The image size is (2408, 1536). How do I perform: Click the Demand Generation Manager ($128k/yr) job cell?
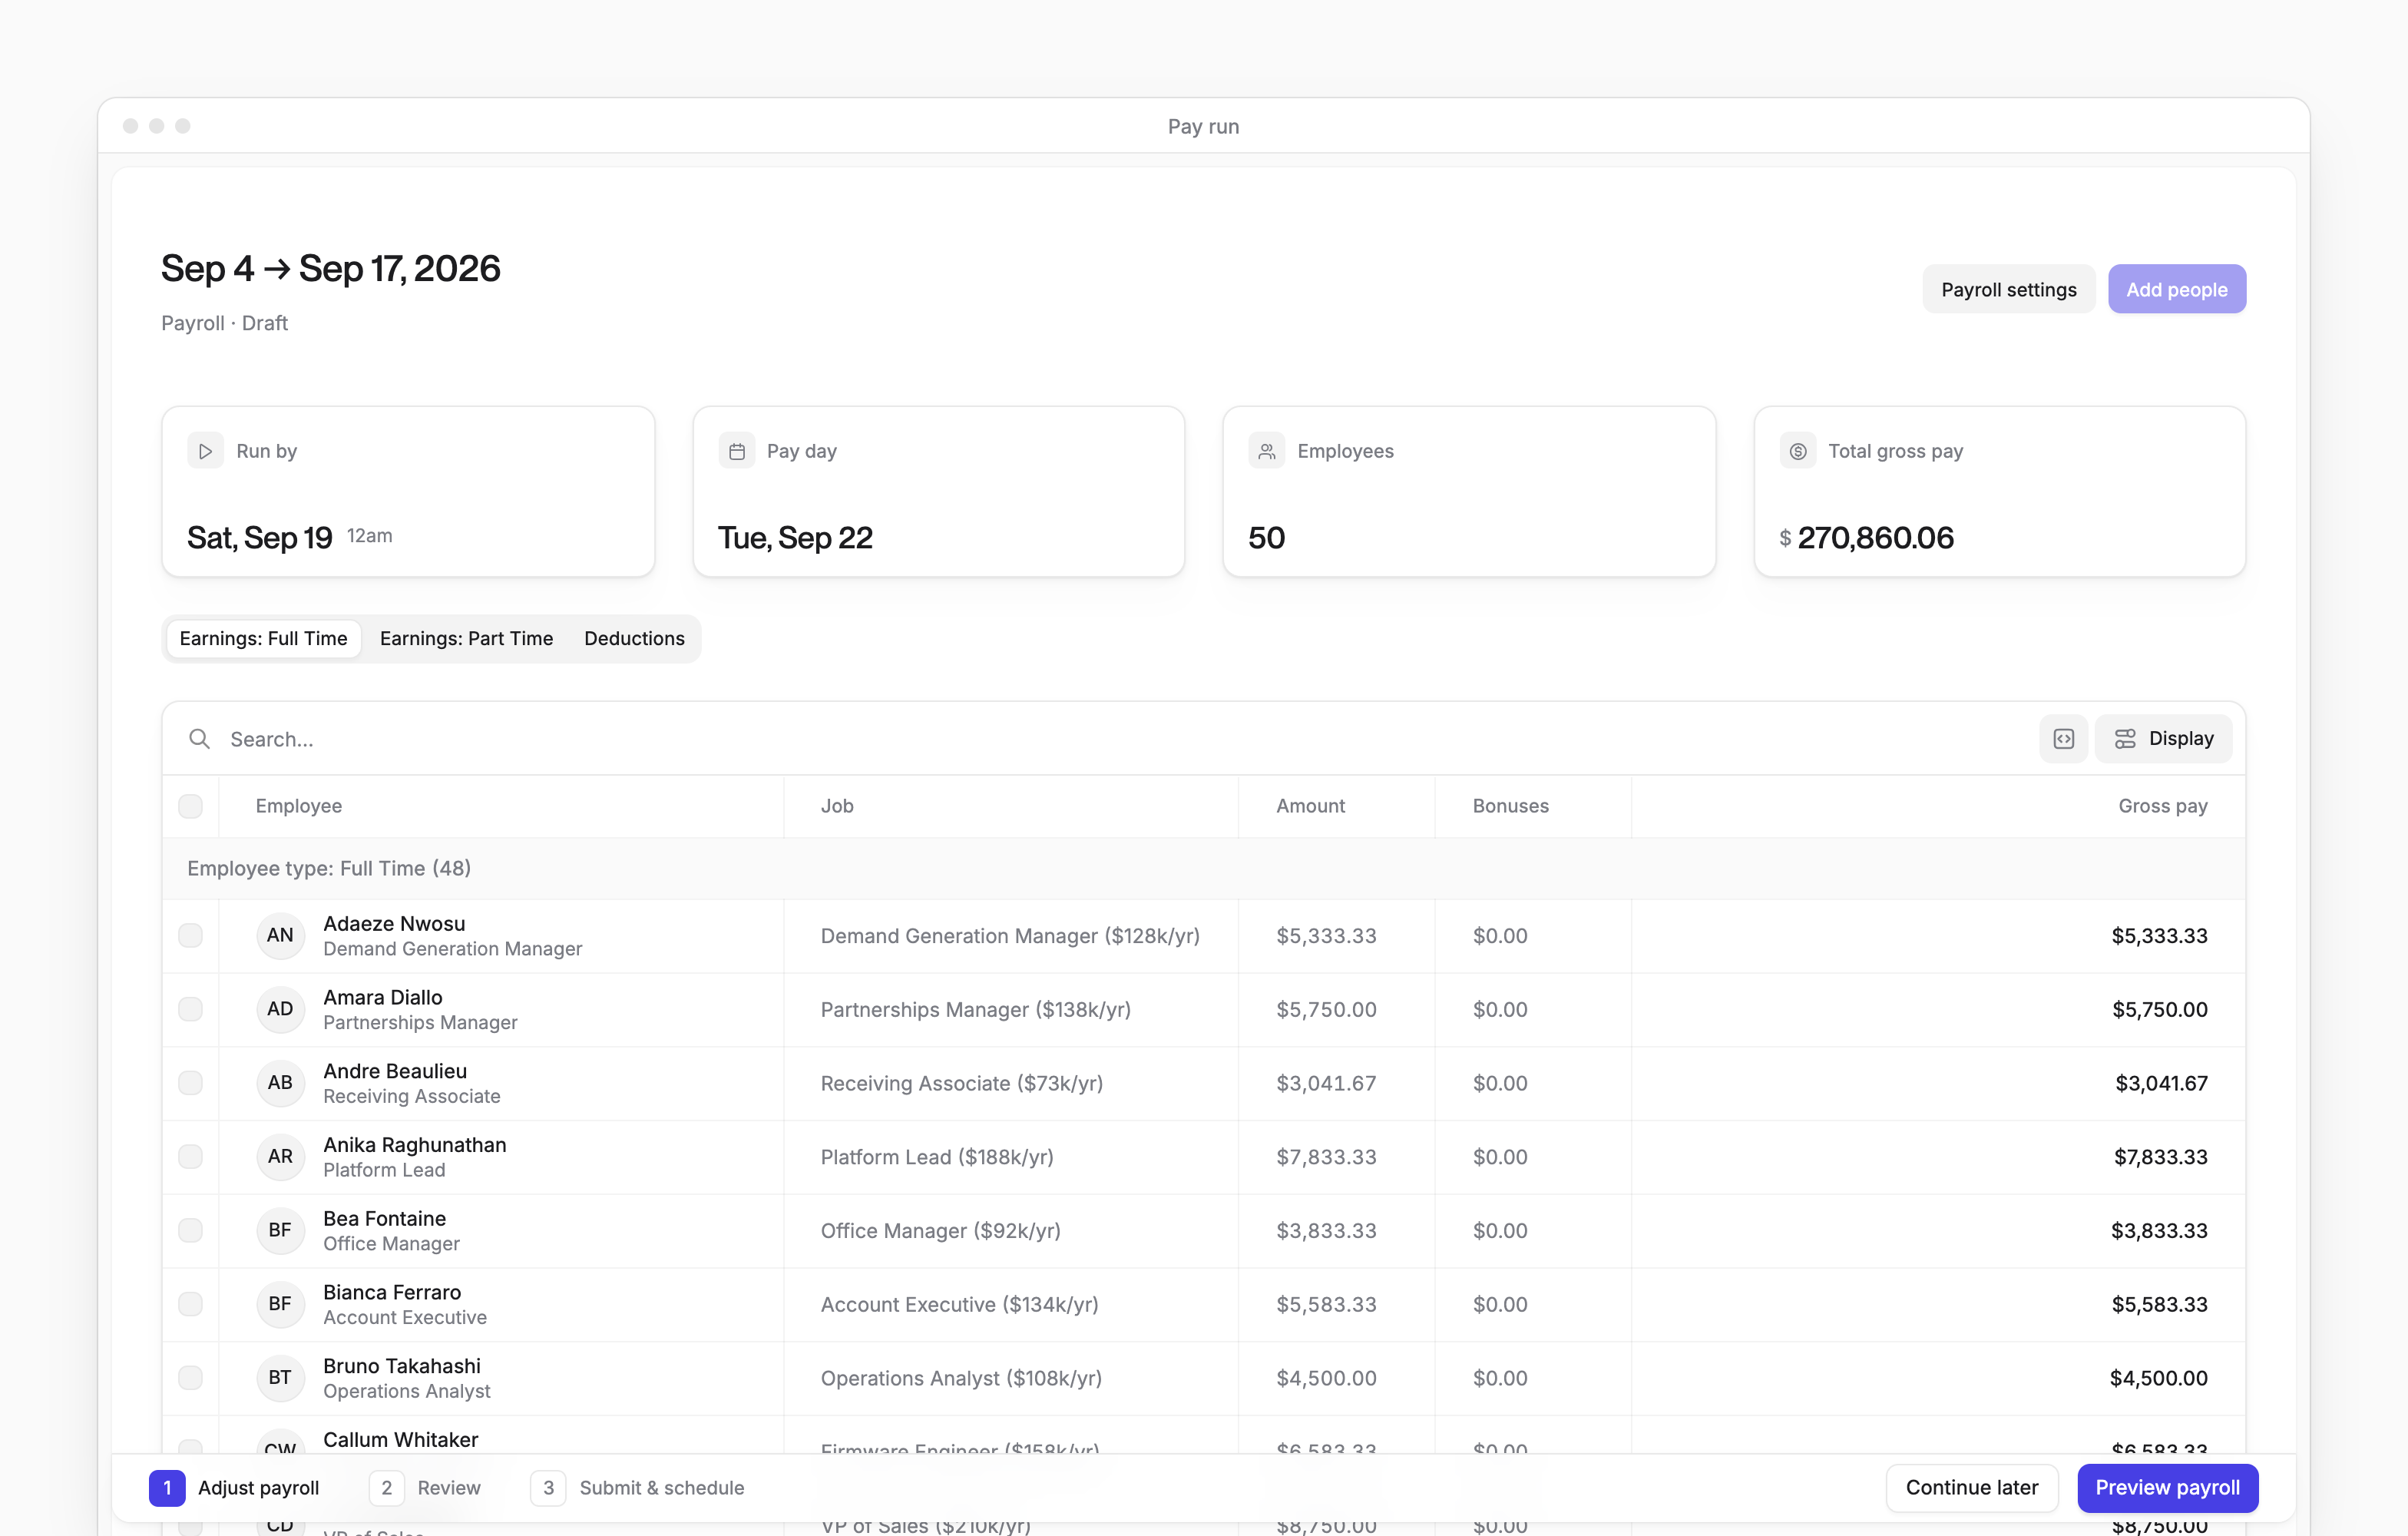(x=1010, y=936)
